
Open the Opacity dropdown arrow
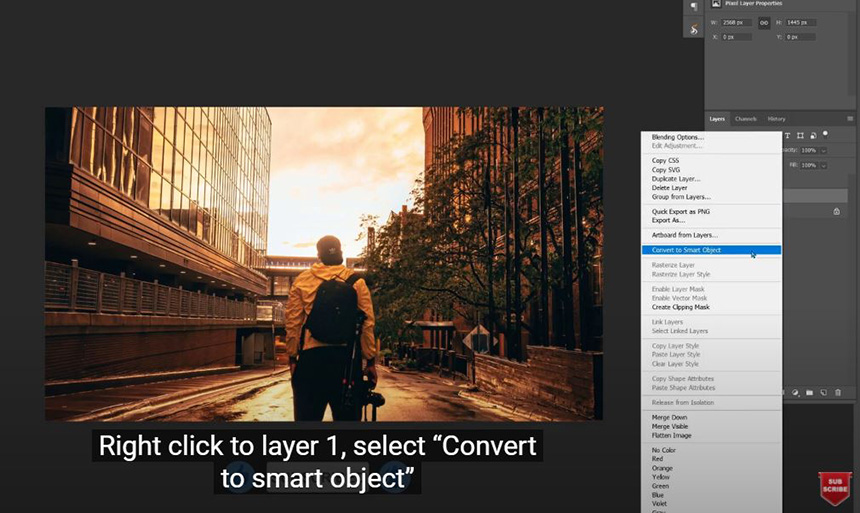(824, 150)
